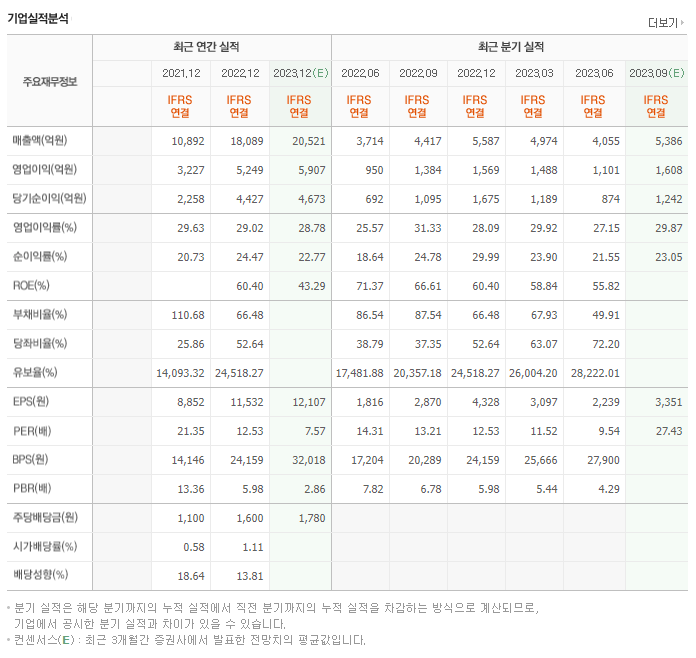Screen dimensions: 696x658
Task: Select quick ratio value 72.20
Action: coord(606,344)
